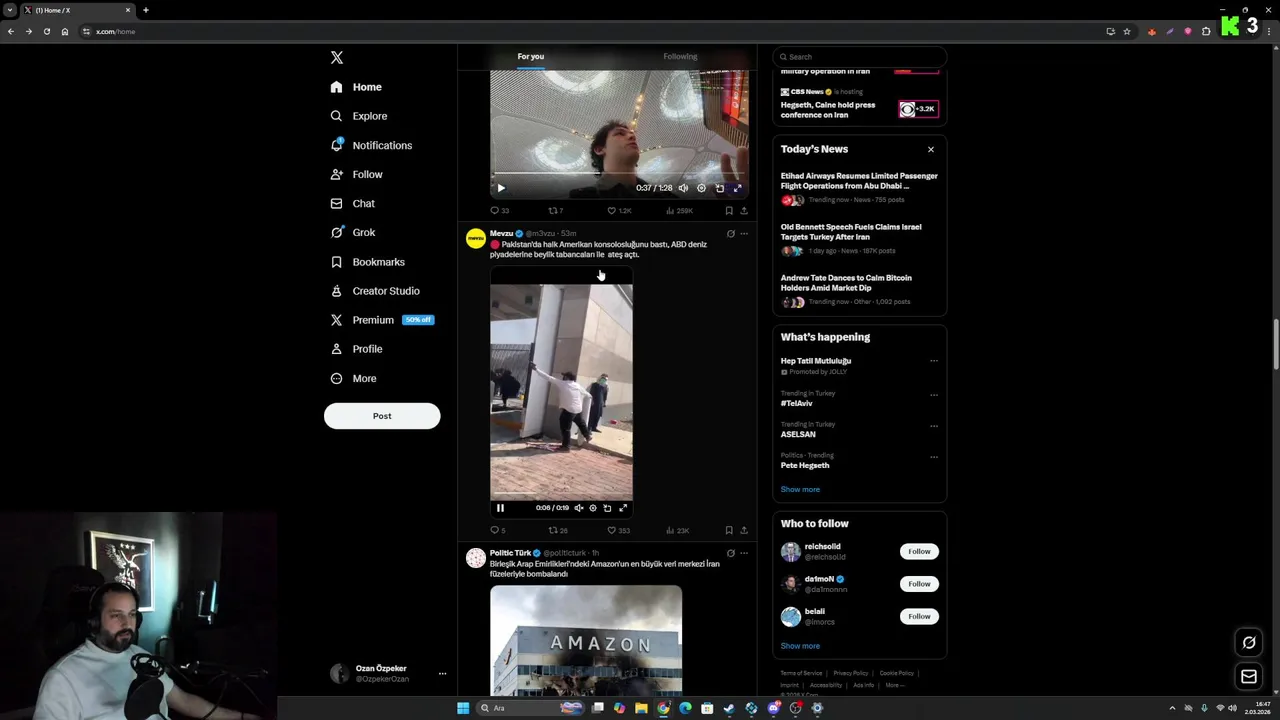1280x720 pixels.
Task: Enter fullscreen on the top video
Action: coord(737,188)
